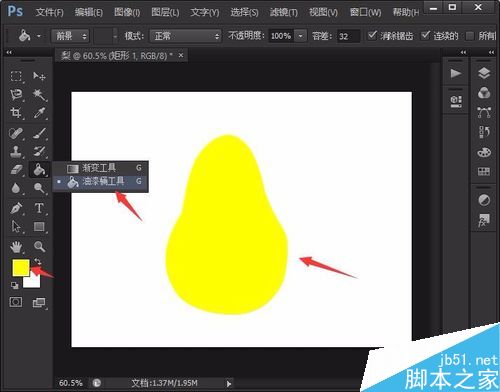Screen dimensions: 500x392
Task: Select the Pen tool
Action: [x=16, y=208]
